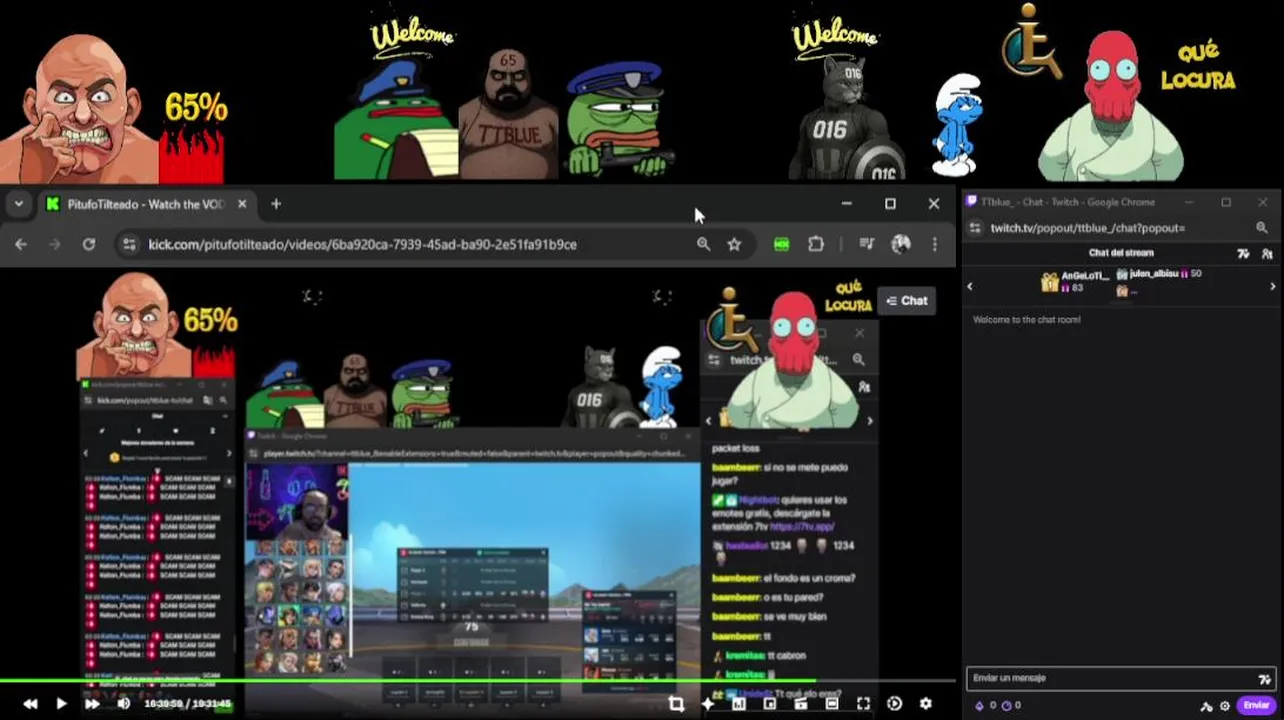Bookmark the Kick page with star
The height and width of the screenshot is (720, 1284).
(734, 244)
